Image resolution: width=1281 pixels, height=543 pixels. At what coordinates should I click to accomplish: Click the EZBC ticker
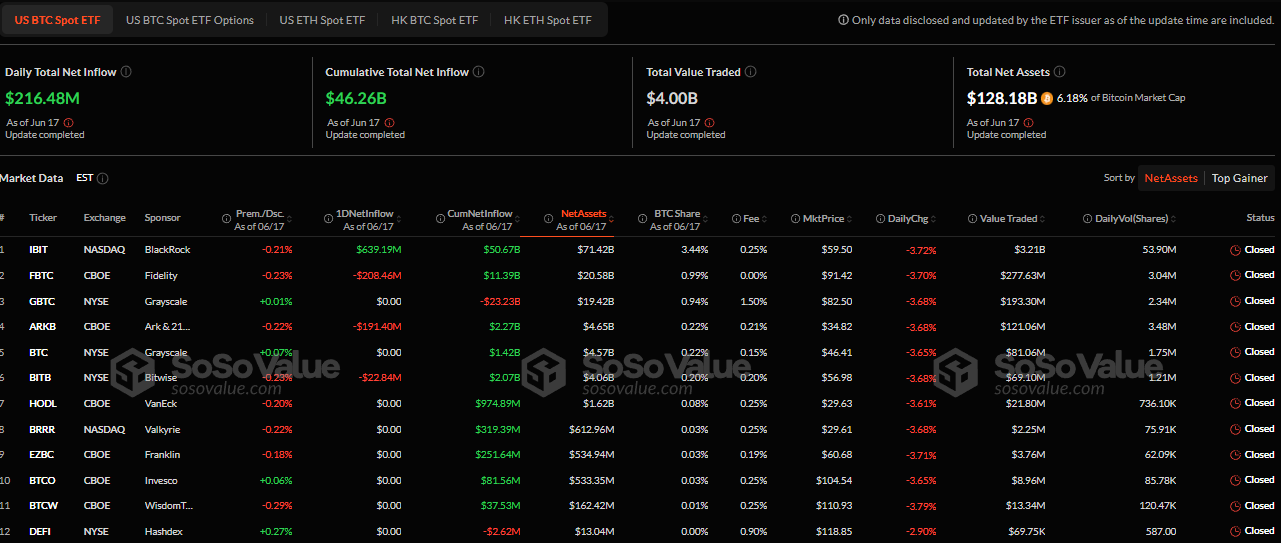(42, 454)
